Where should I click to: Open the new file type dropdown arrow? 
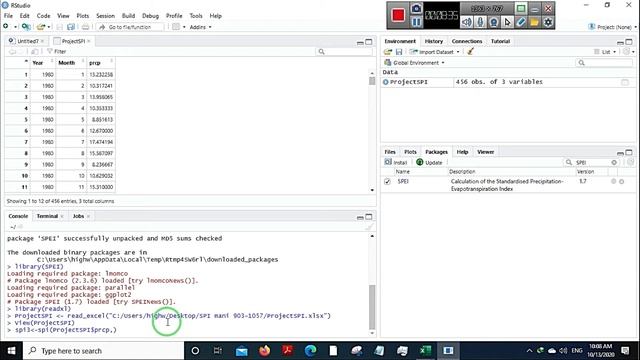(16, 27)
